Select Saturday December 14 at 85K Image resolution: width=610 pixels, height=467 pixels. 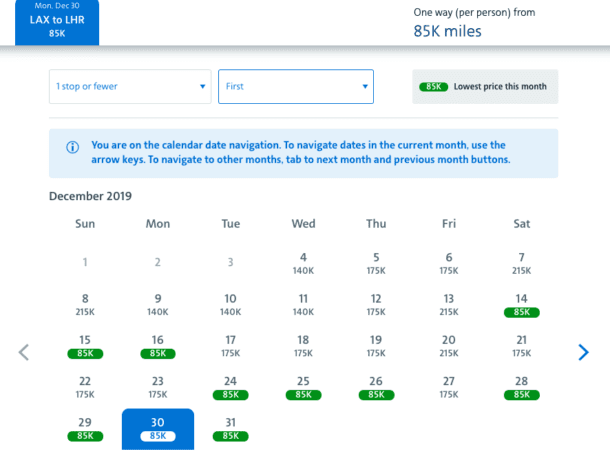pos(522,305)
